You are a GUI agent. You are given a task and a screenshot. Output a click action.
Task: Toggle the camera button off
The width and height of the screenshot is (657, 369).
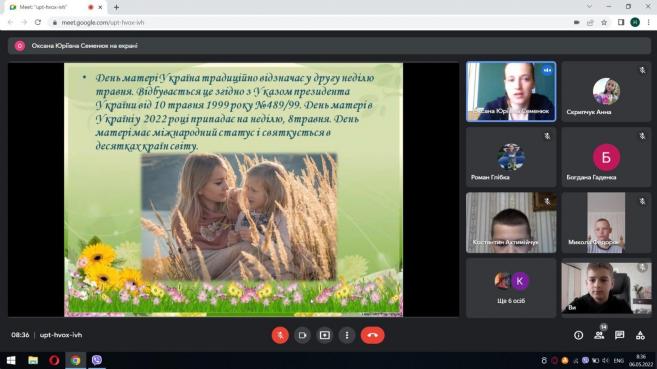pyautogui.click(x=303, y=335)
